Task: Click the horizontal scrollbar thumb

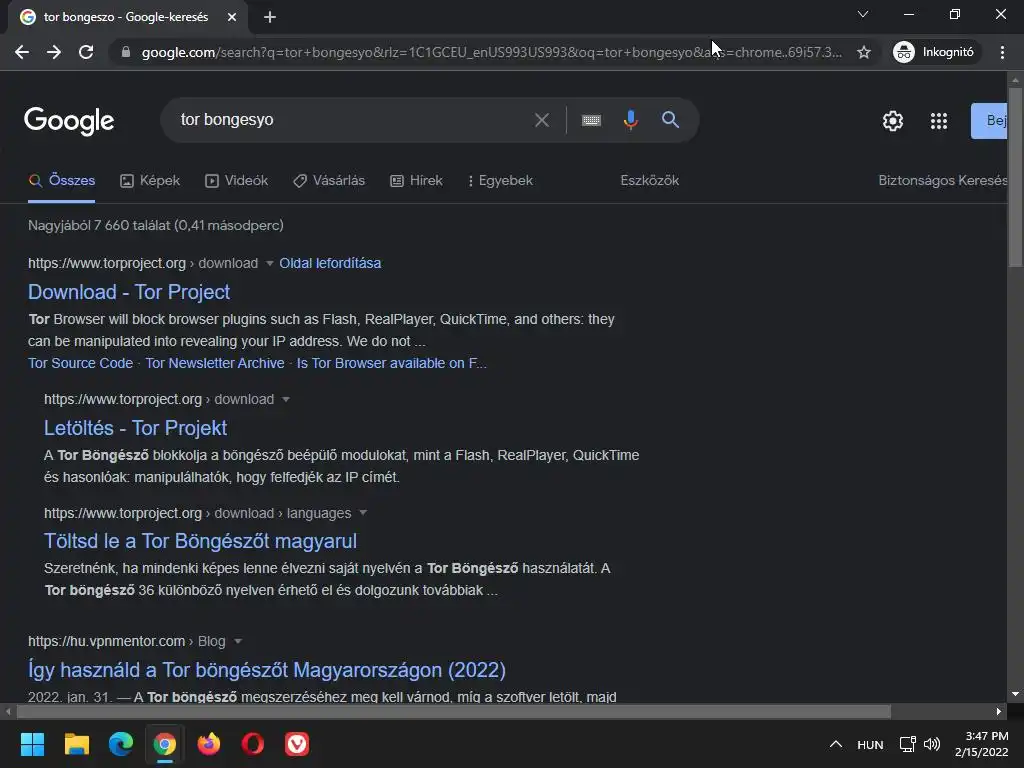Action: 453,712
